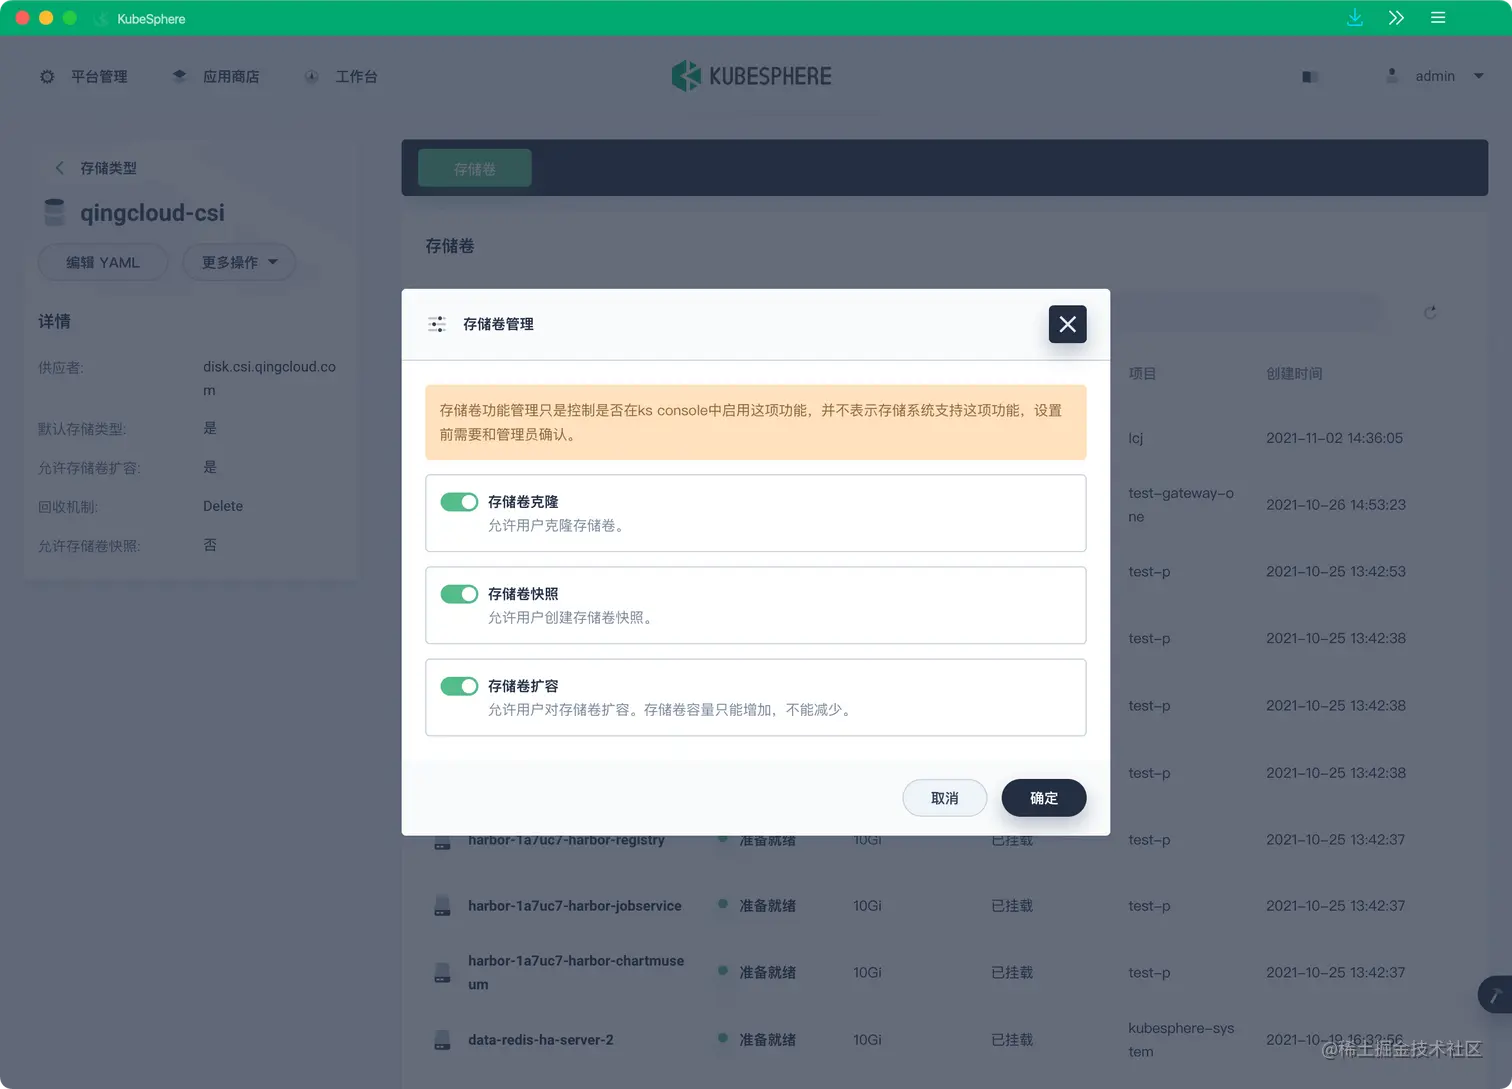This screenshot has height=1089, width=1512.
Task: Click the lcj project cell
Action: 1136,438
